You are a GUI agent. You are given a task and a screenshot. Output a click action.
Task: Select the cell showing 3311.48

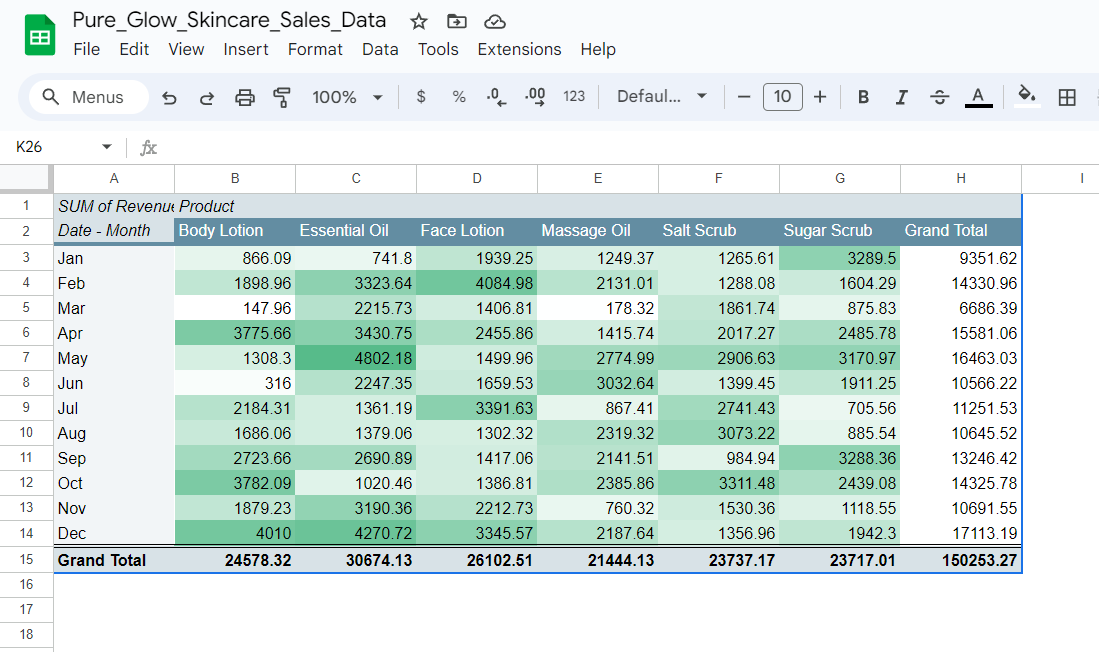point(718,483)
